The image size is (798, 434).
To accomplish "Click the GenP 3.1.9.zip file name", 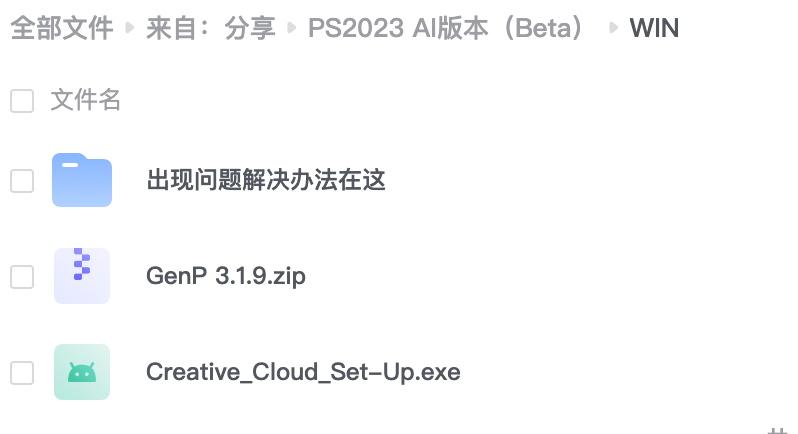I will pos(226,277).
